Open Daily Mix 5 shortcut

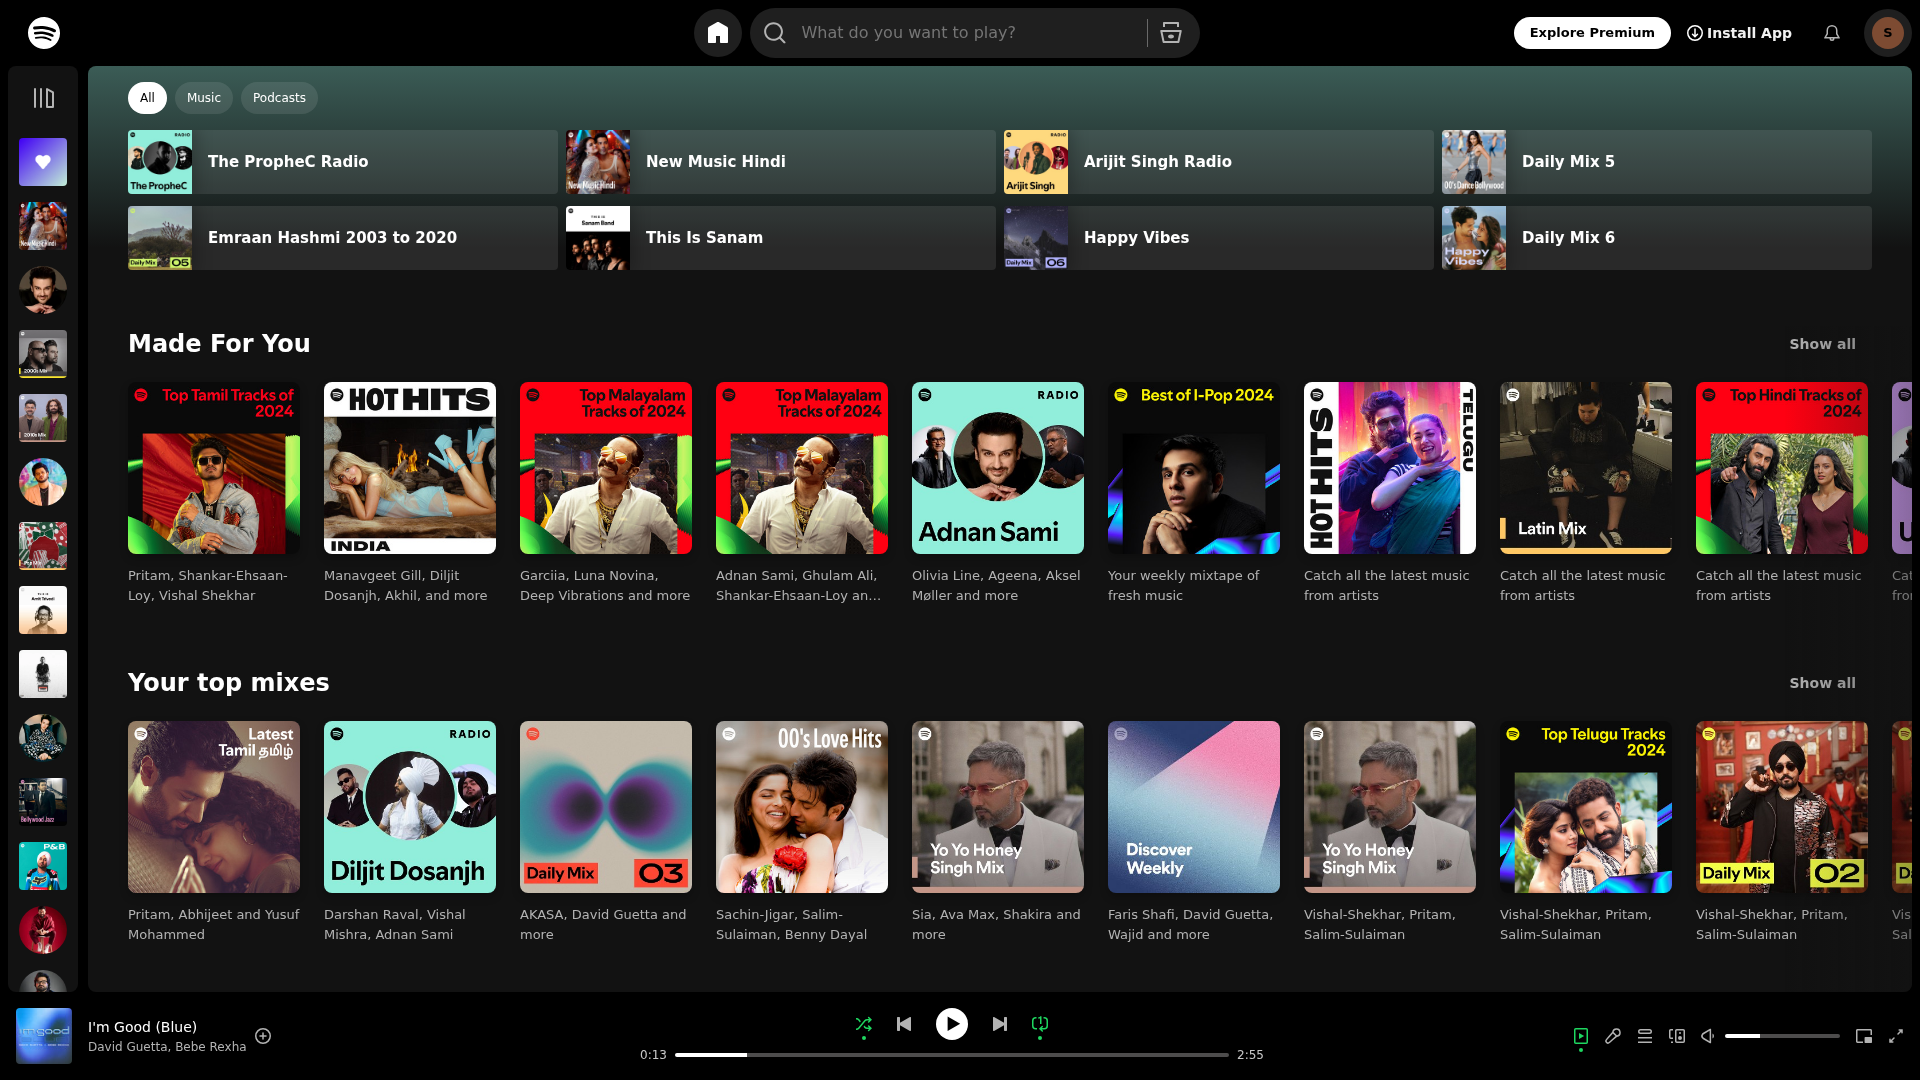(x=1657, y=162)
